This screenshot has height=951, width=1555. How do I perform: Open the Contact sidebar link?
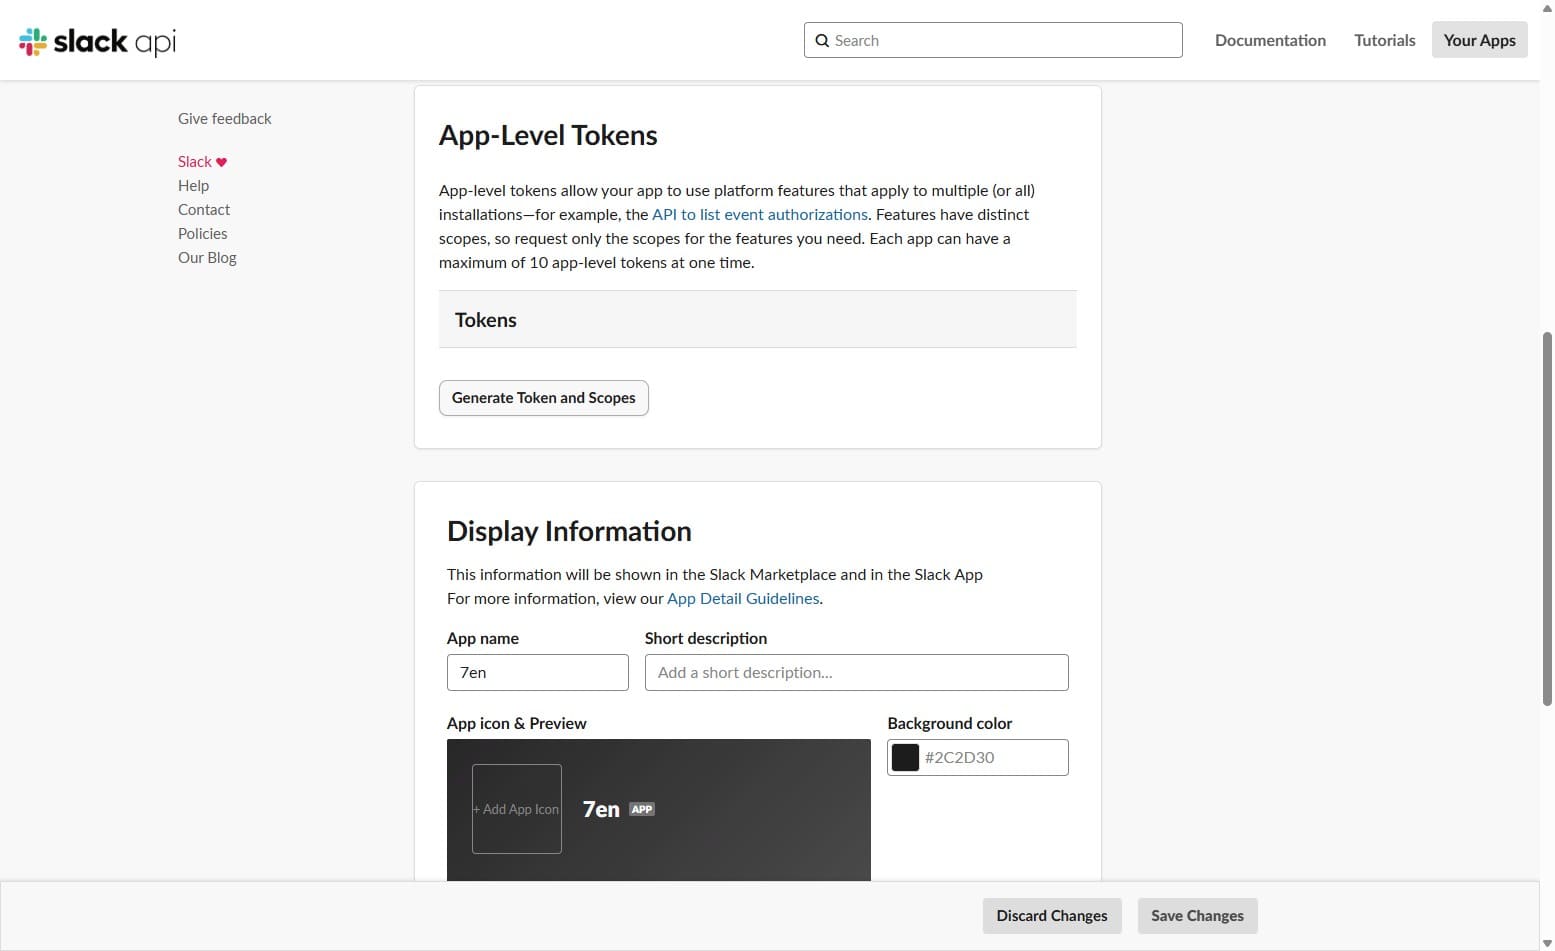point(204,210)
